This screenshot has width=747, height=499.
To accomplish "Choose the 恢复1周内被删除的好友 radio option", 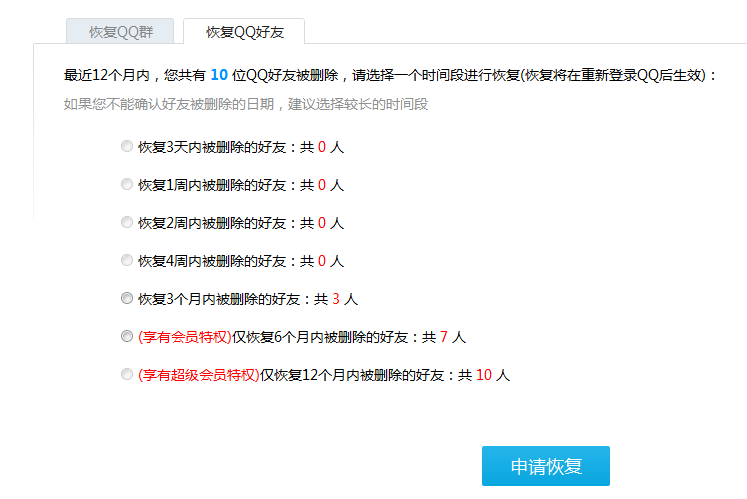I will tap(127, 184).
